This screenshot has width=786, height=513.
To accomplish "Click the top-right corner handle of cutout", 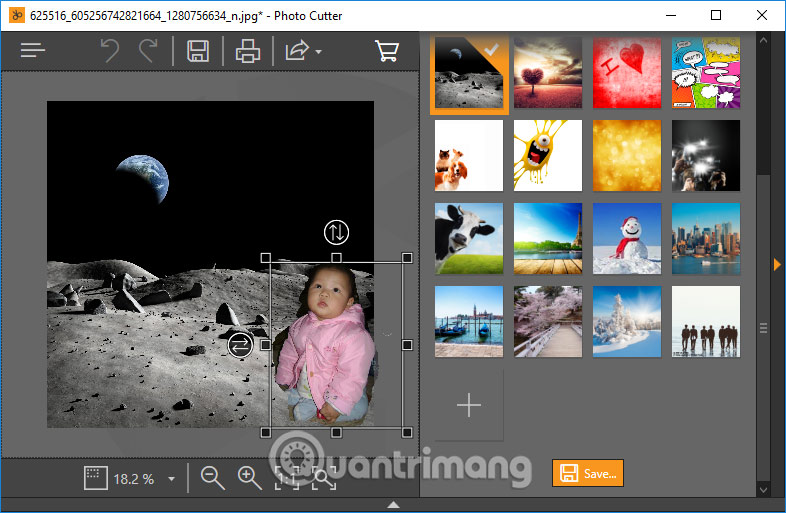I will coord(407,258).
